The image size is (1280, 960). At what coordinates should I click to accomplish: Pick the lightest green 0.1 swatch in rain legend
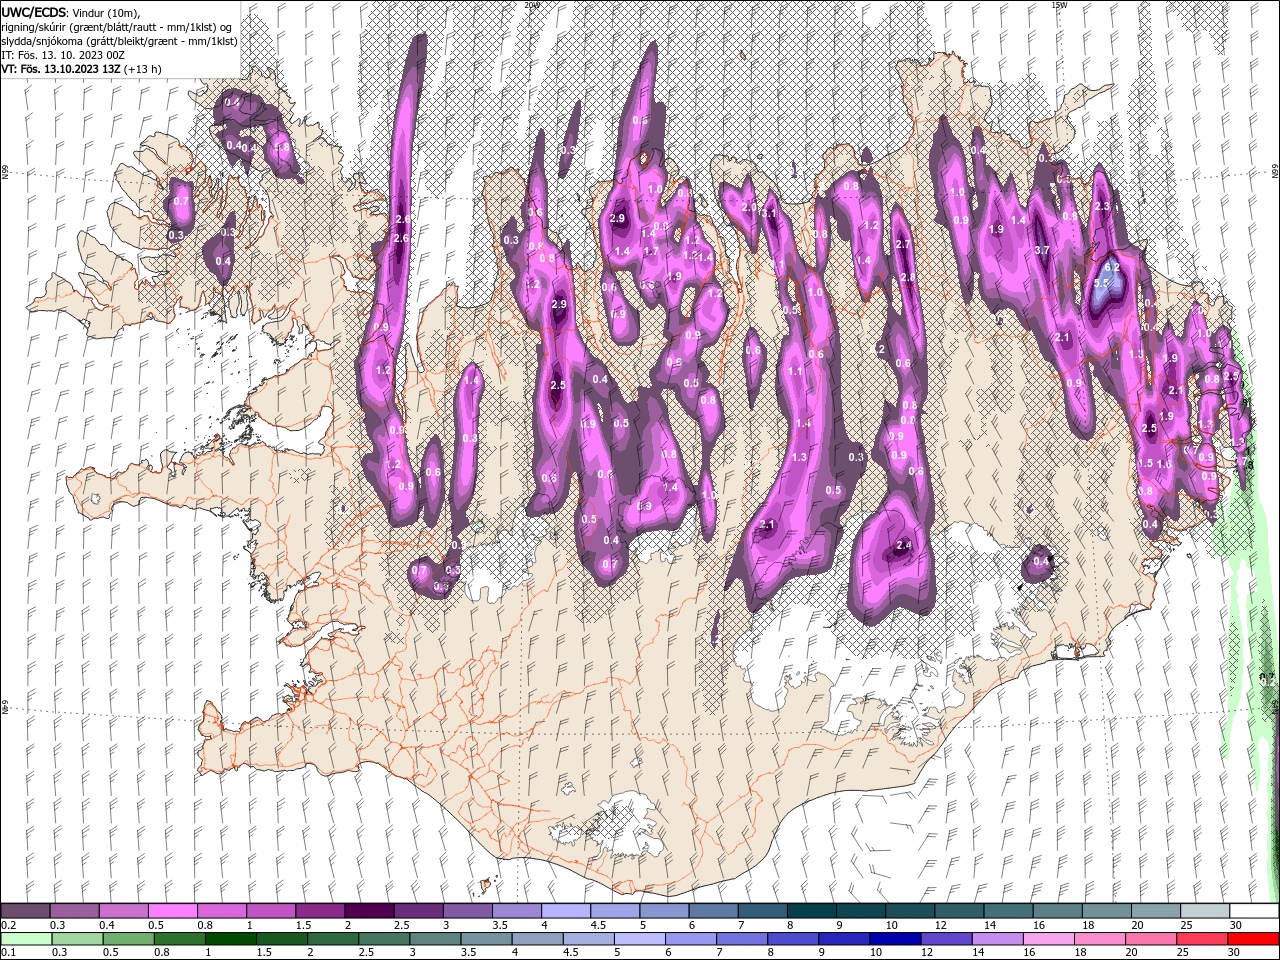(x=25, y=938)
